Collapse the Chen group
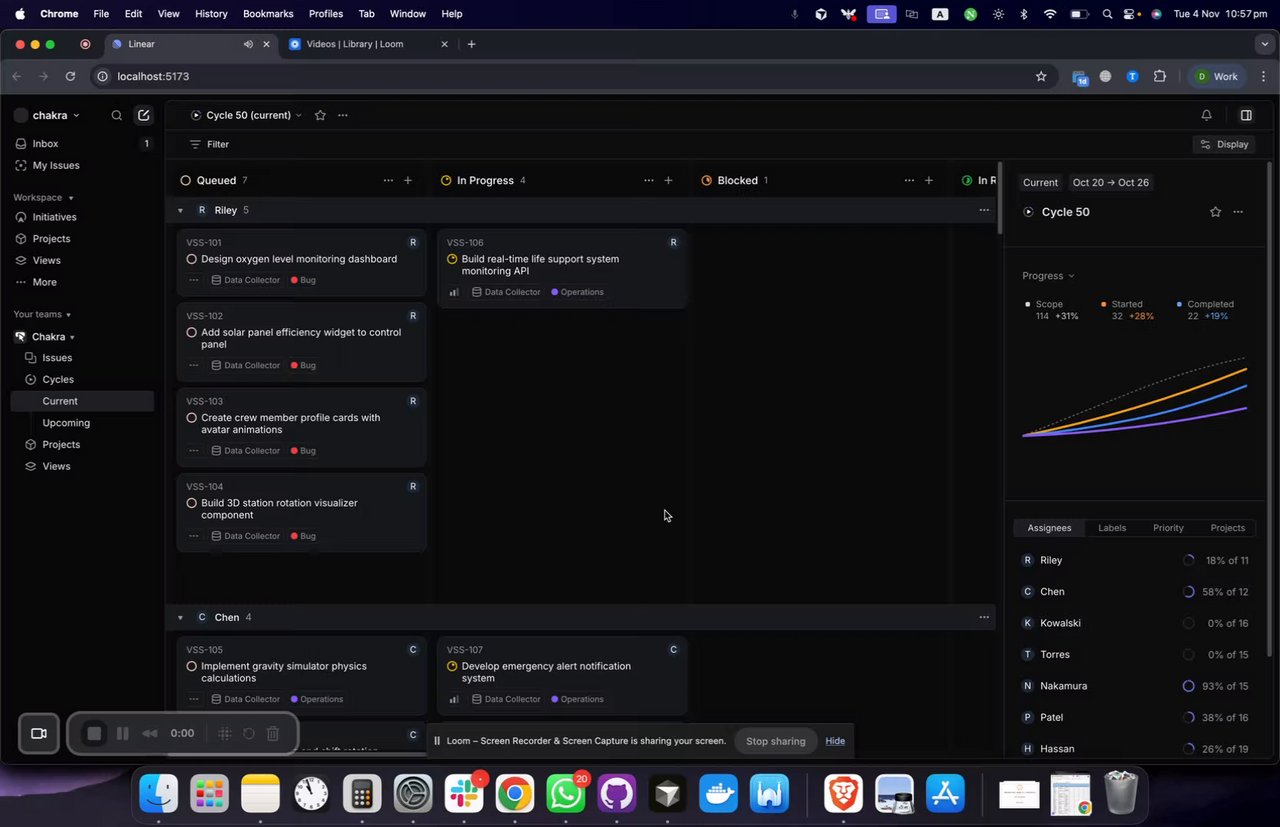The width and height of the screenshot is (1280, 827). point(180,617)
